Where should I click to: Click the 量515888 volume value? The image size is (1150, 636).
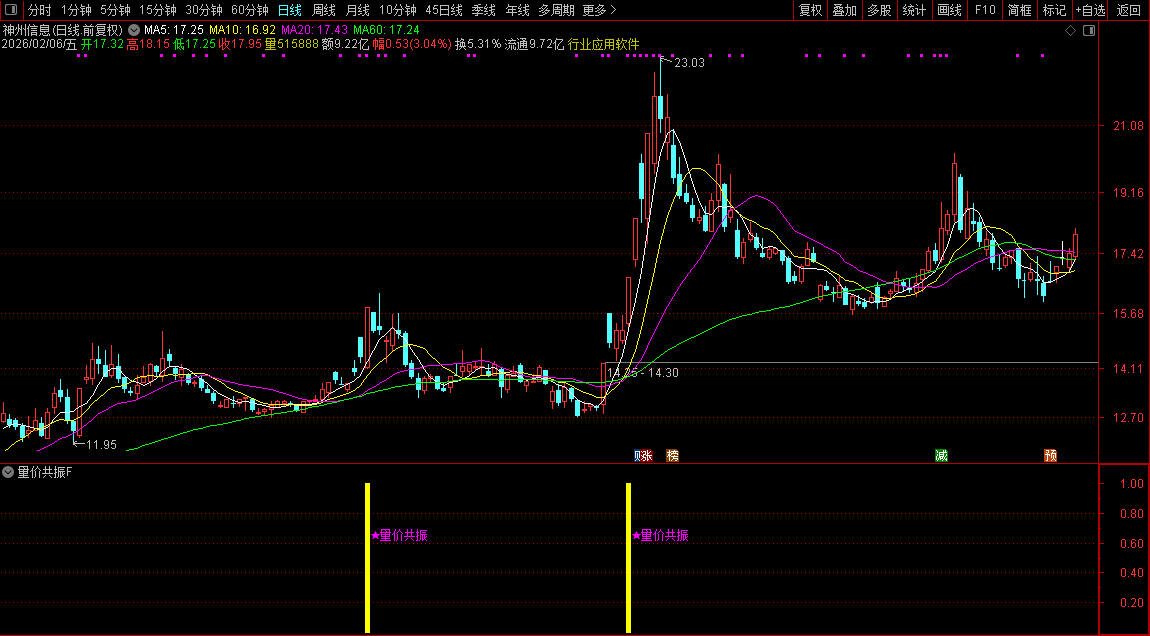pos(292,44)
